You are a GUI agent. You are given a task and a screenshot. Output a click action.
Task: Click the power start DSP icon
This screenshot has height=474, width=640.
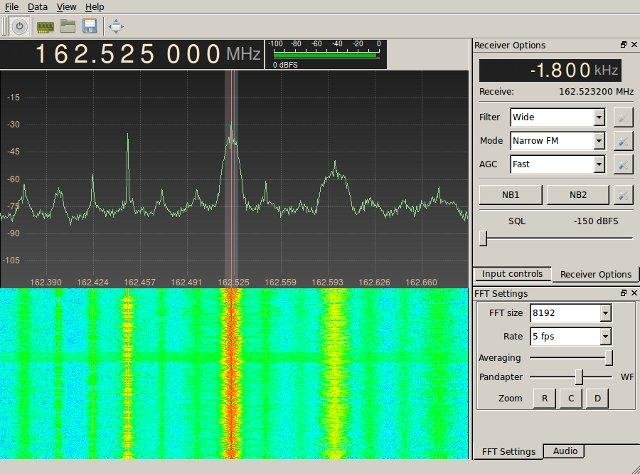19,27
